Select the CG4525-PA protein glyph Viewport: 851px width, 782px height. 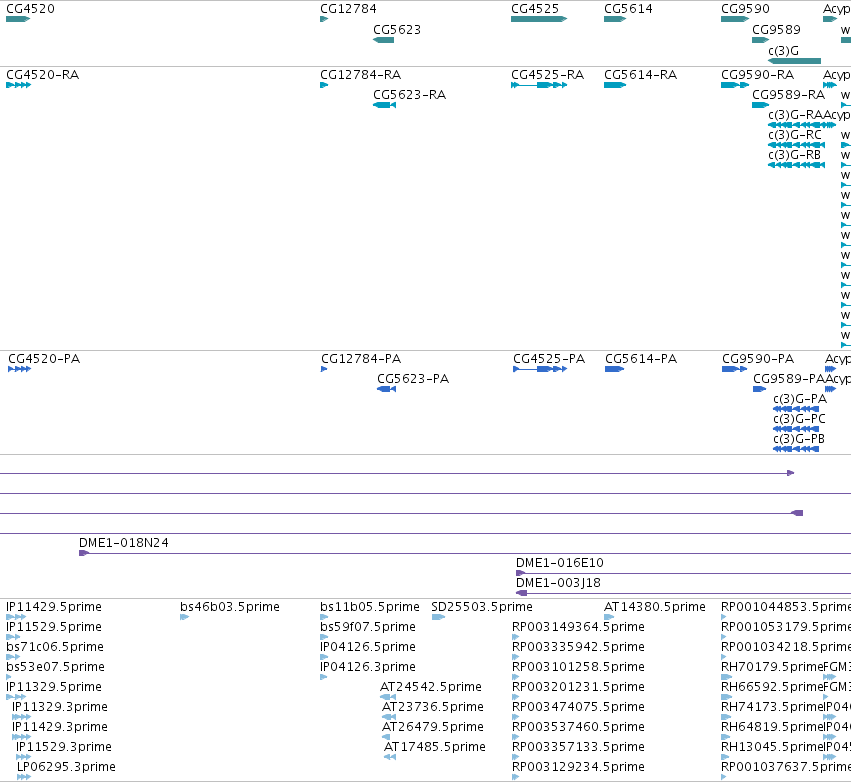click(x=540, y=370)
